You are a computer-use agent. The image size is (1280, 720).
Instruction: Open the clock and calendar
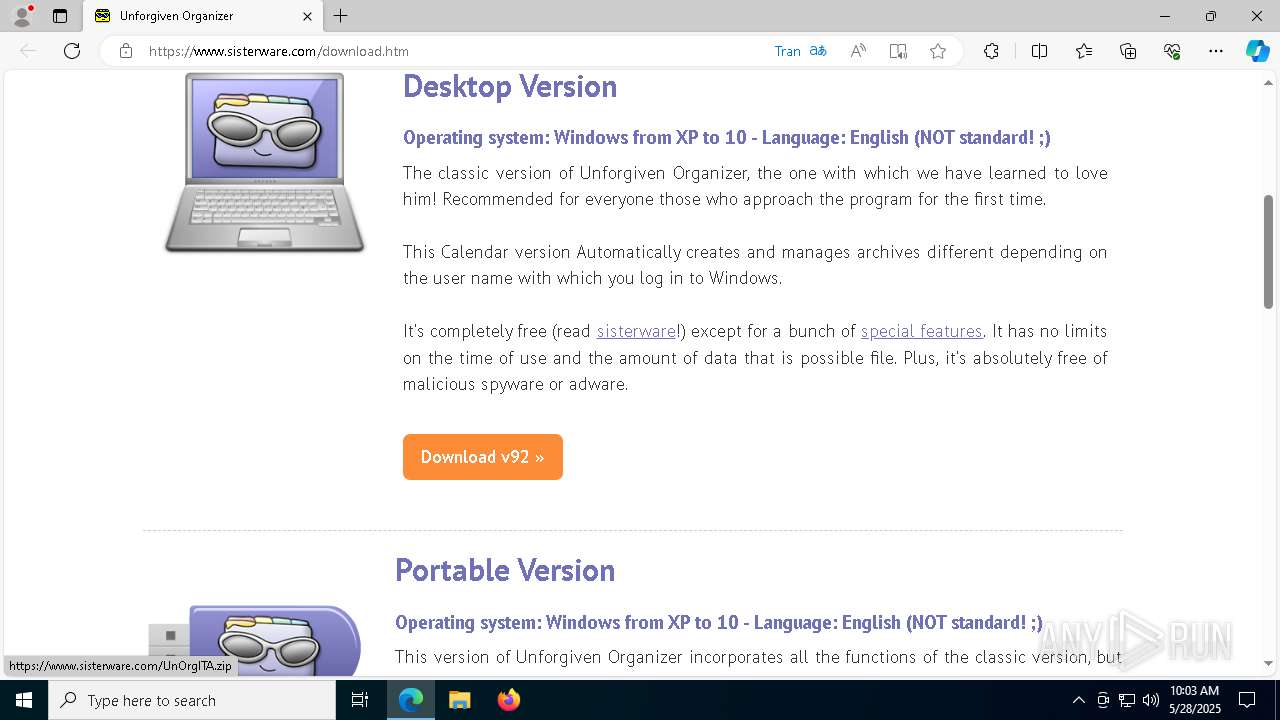1195,700
